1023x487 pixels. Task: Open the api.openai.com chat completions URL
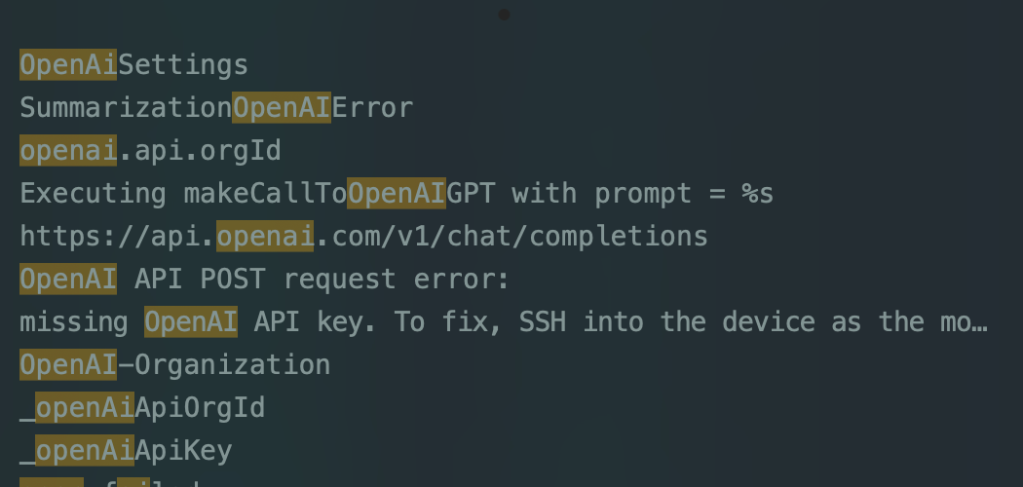(363, 237)
